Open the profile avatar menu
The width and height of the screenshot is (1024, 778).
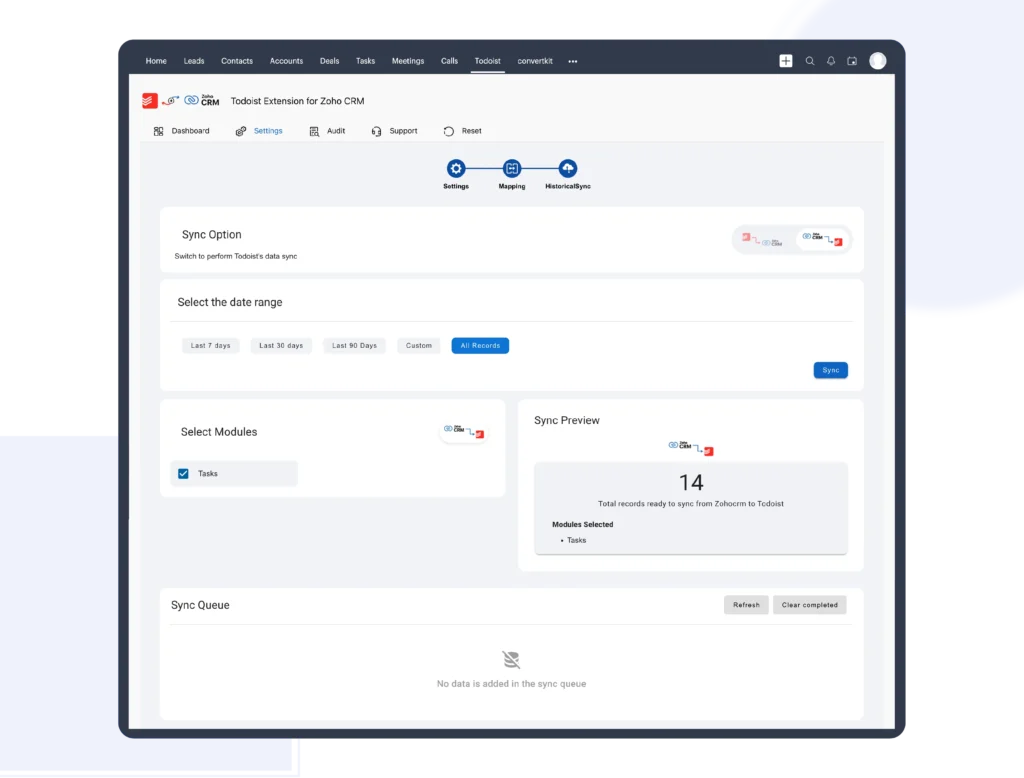pyautogui.click(x=877, y=60)
